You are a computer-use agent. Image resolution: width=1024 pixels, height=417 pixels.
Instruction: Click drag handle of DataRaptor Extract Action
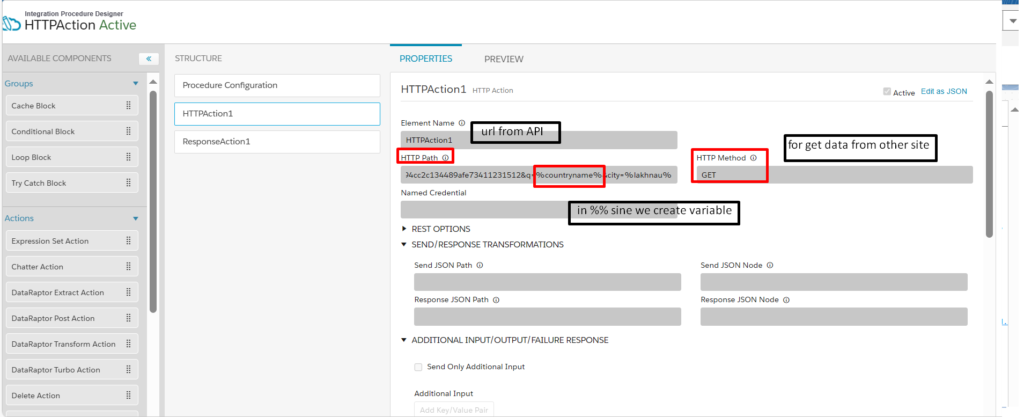(128, 292)
